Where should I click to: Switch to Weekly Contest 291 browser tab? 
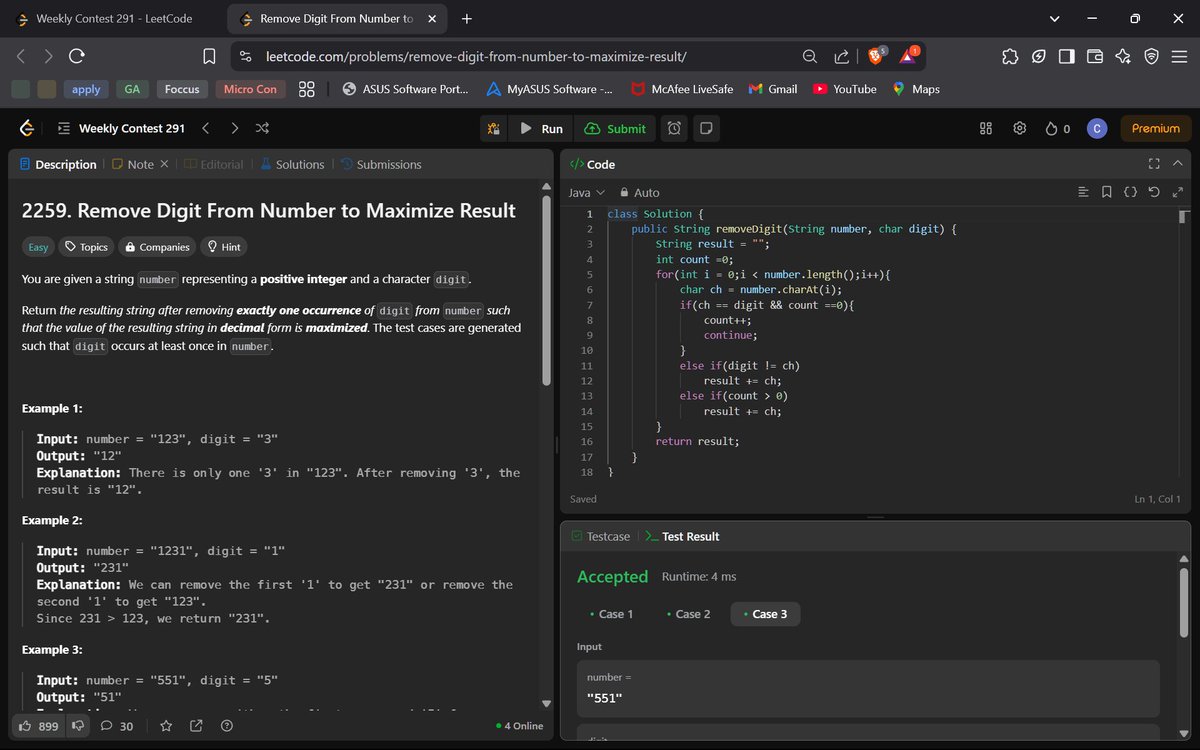[113, 18]
